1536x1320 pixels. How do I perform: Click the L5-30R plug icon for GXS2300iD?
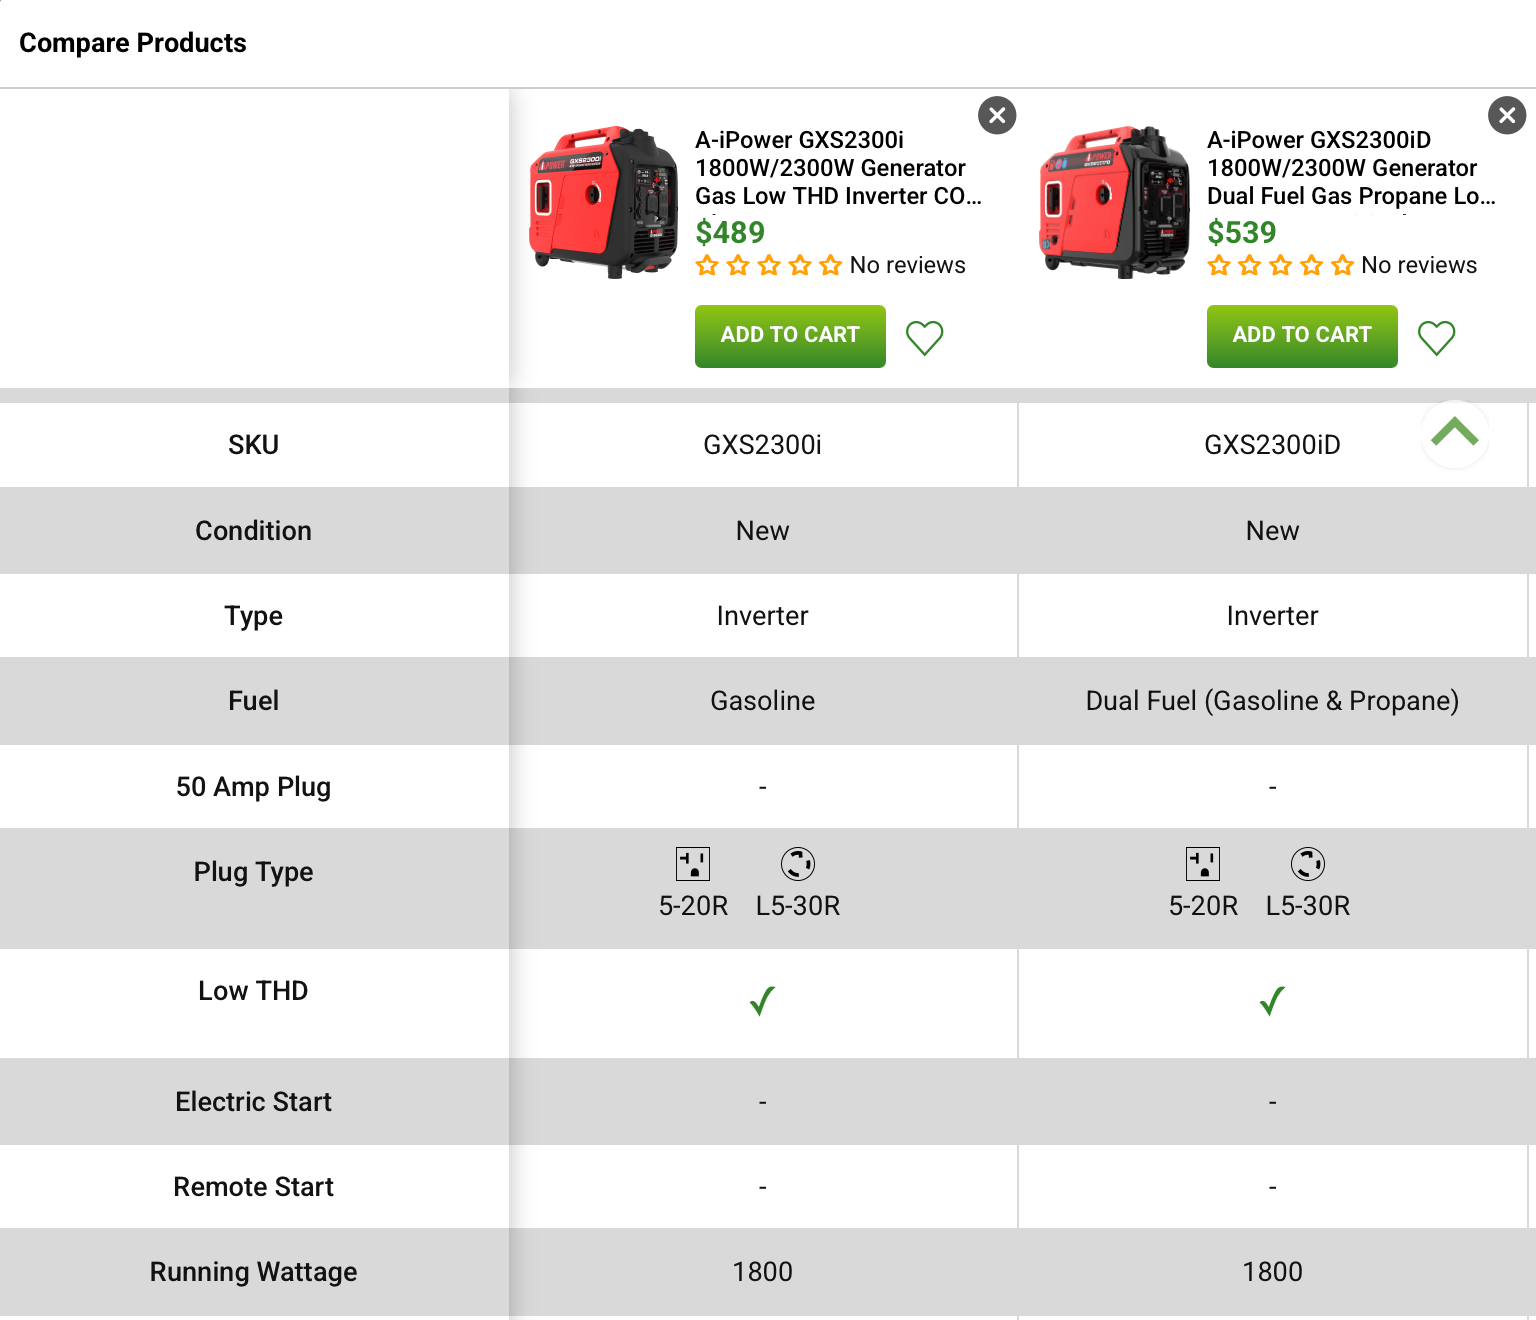click(x=1308, y=864)
